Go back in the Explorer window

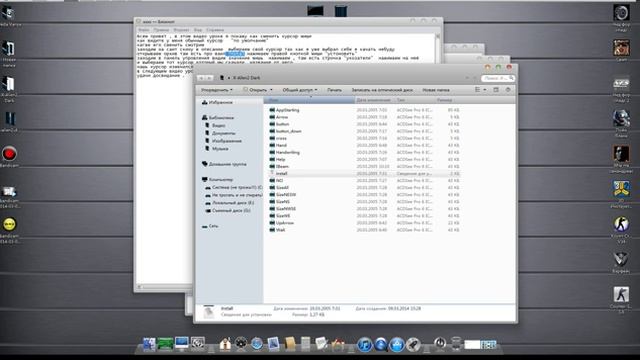click(201, 78)
